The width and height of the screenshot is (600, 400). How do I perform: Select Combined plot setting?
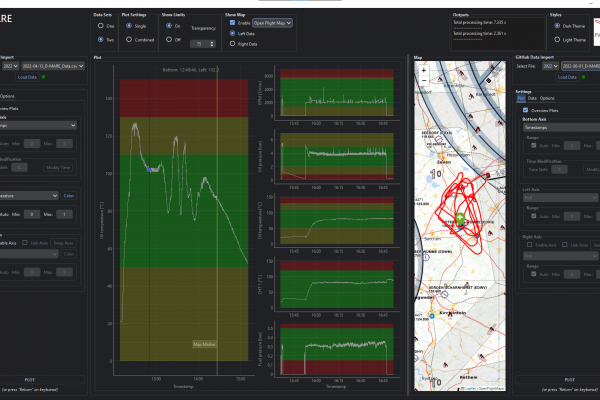tap(128, 39)
